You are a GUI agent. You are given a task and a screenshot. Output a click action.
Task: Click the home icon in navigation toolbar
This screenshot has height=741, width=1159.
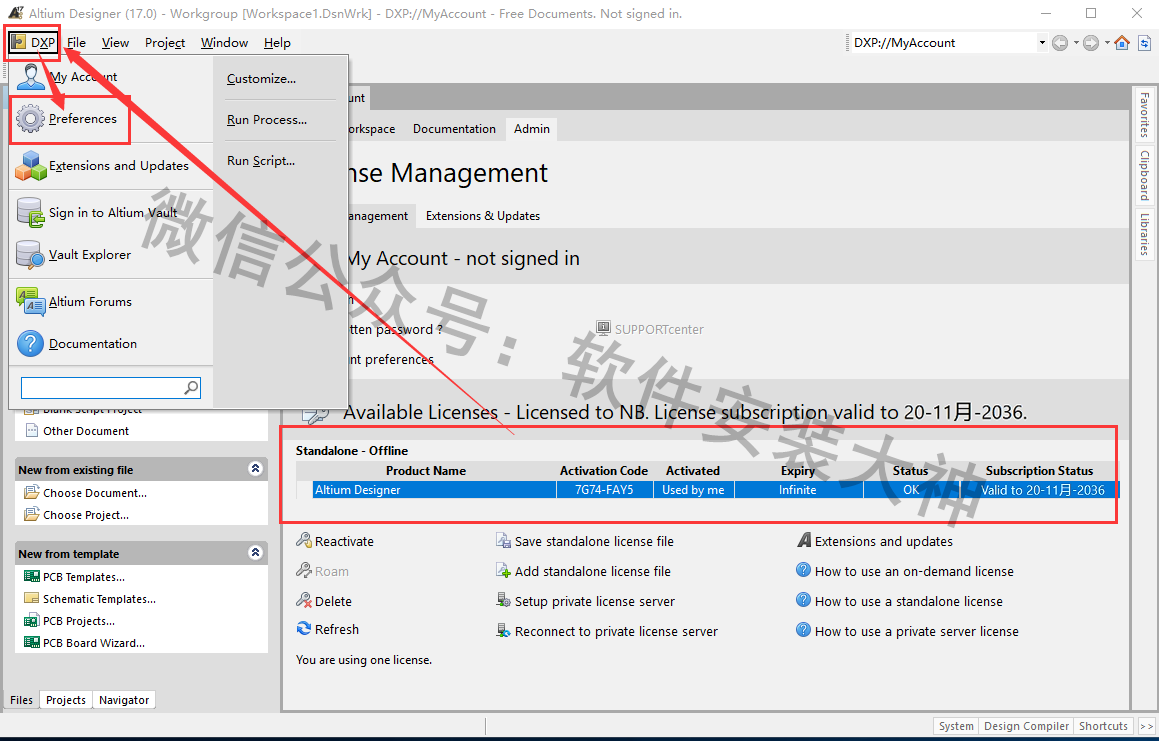pyautogui.click(x=1122, y=43)
